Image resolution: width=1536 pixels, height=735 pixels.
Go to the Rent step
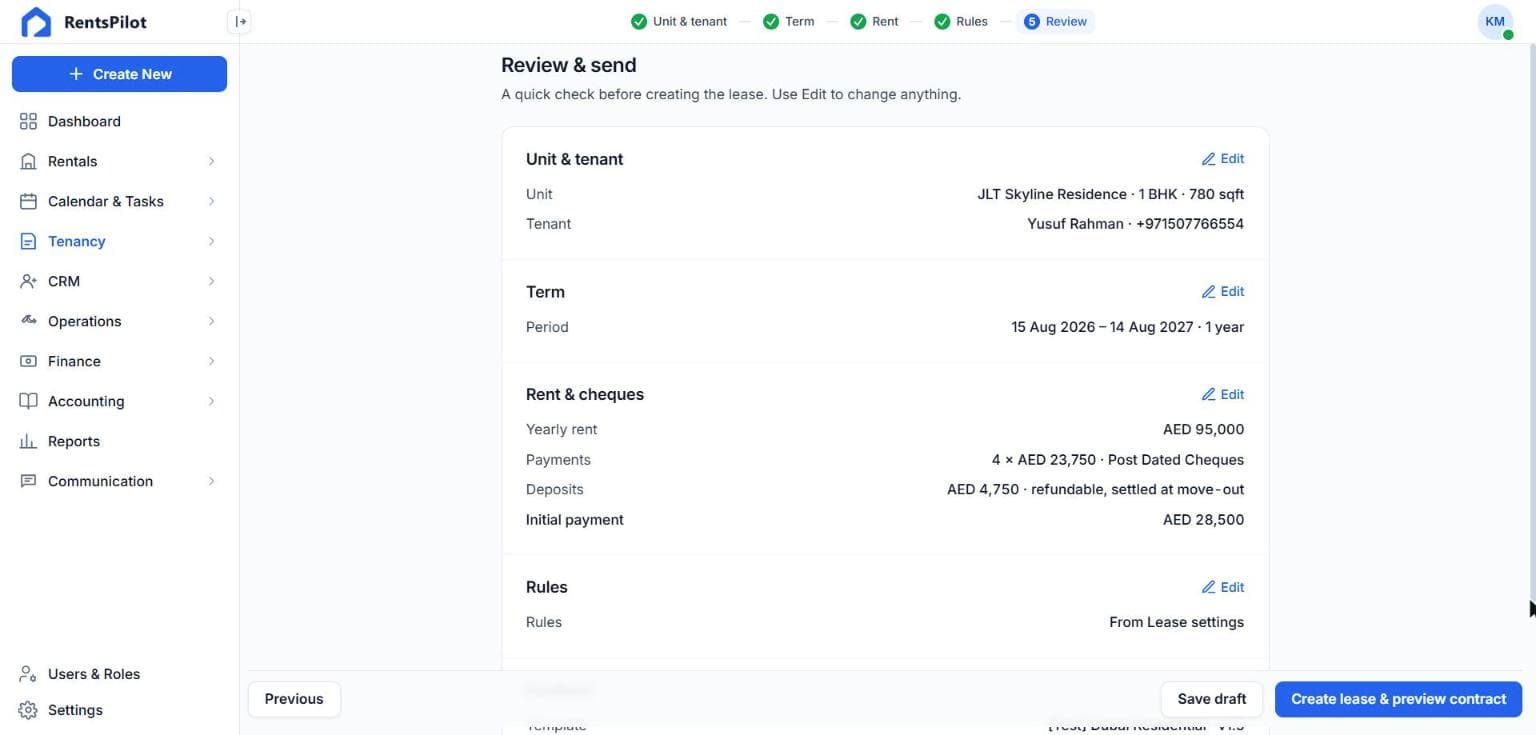coord(874,21)
